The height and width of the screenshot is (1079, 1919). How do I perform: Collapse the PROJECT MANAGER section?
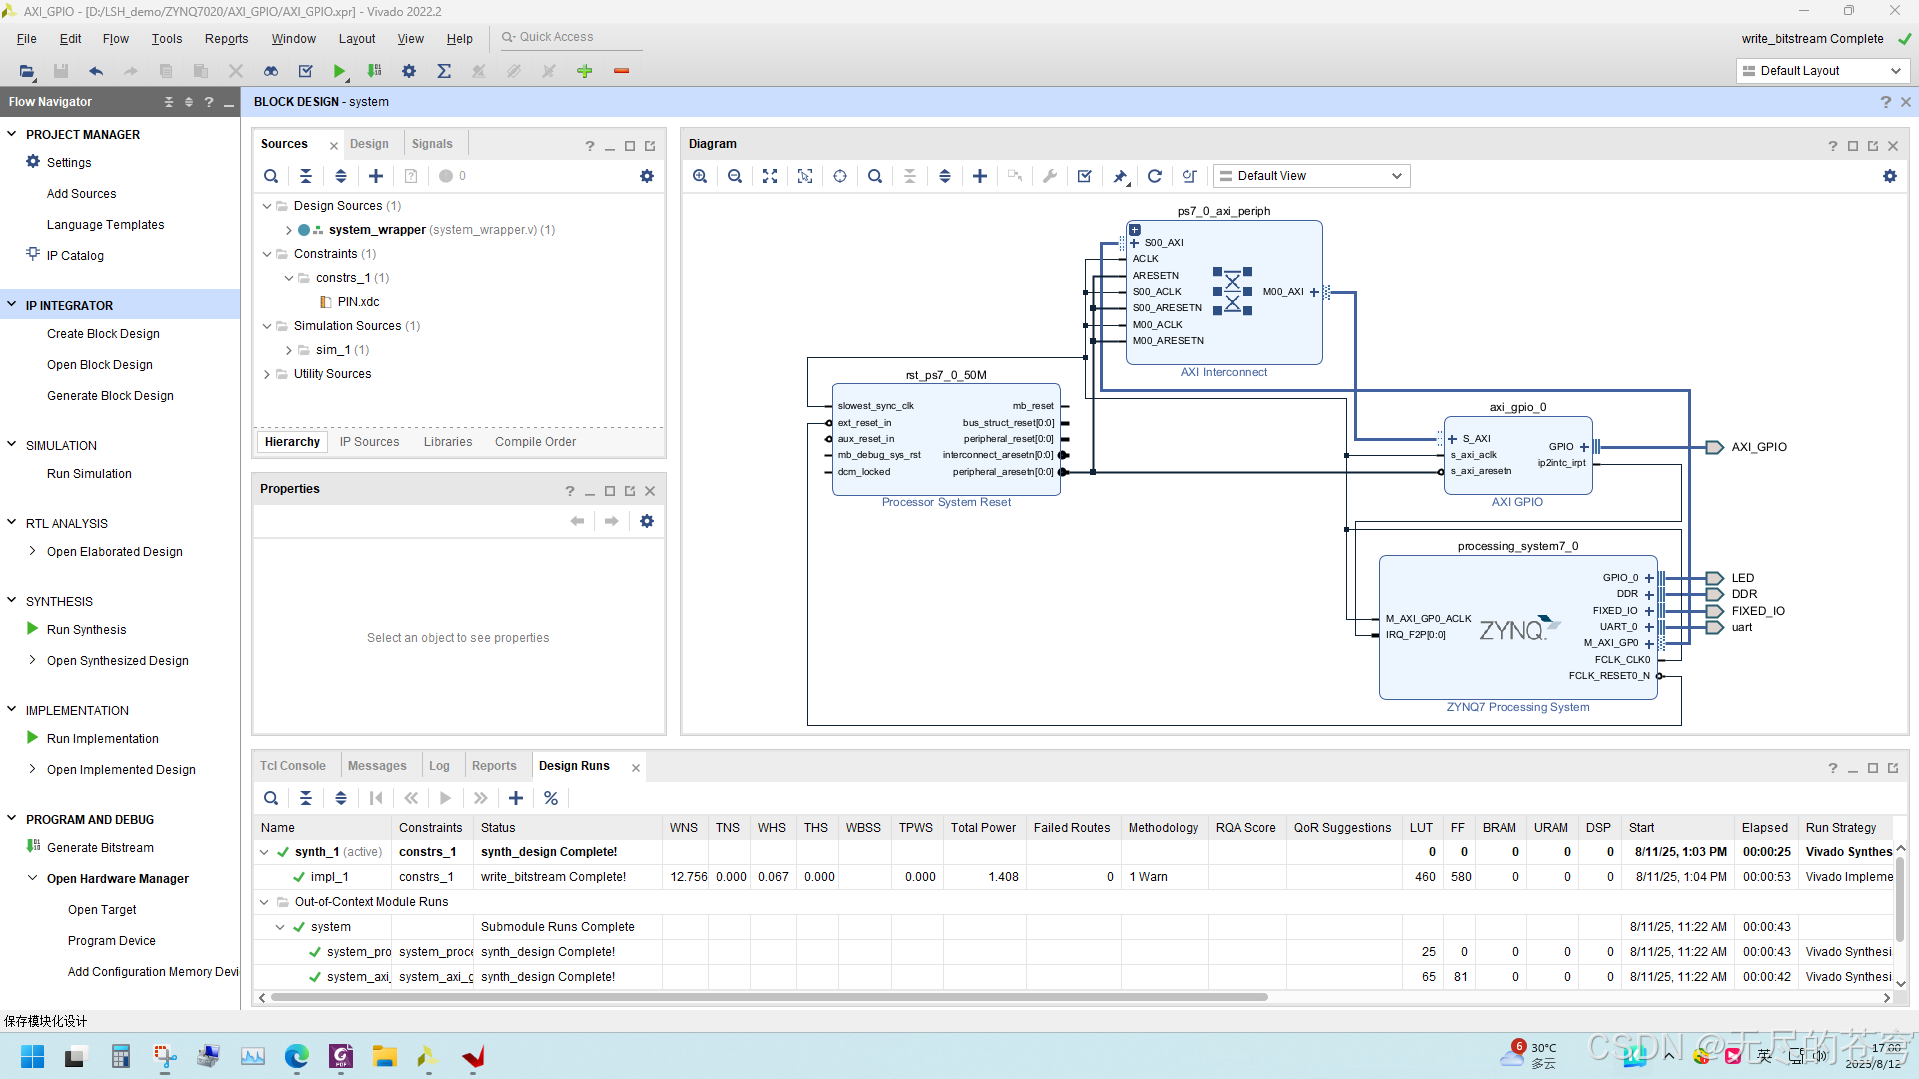pyautogui.click(x=12, y=134)
